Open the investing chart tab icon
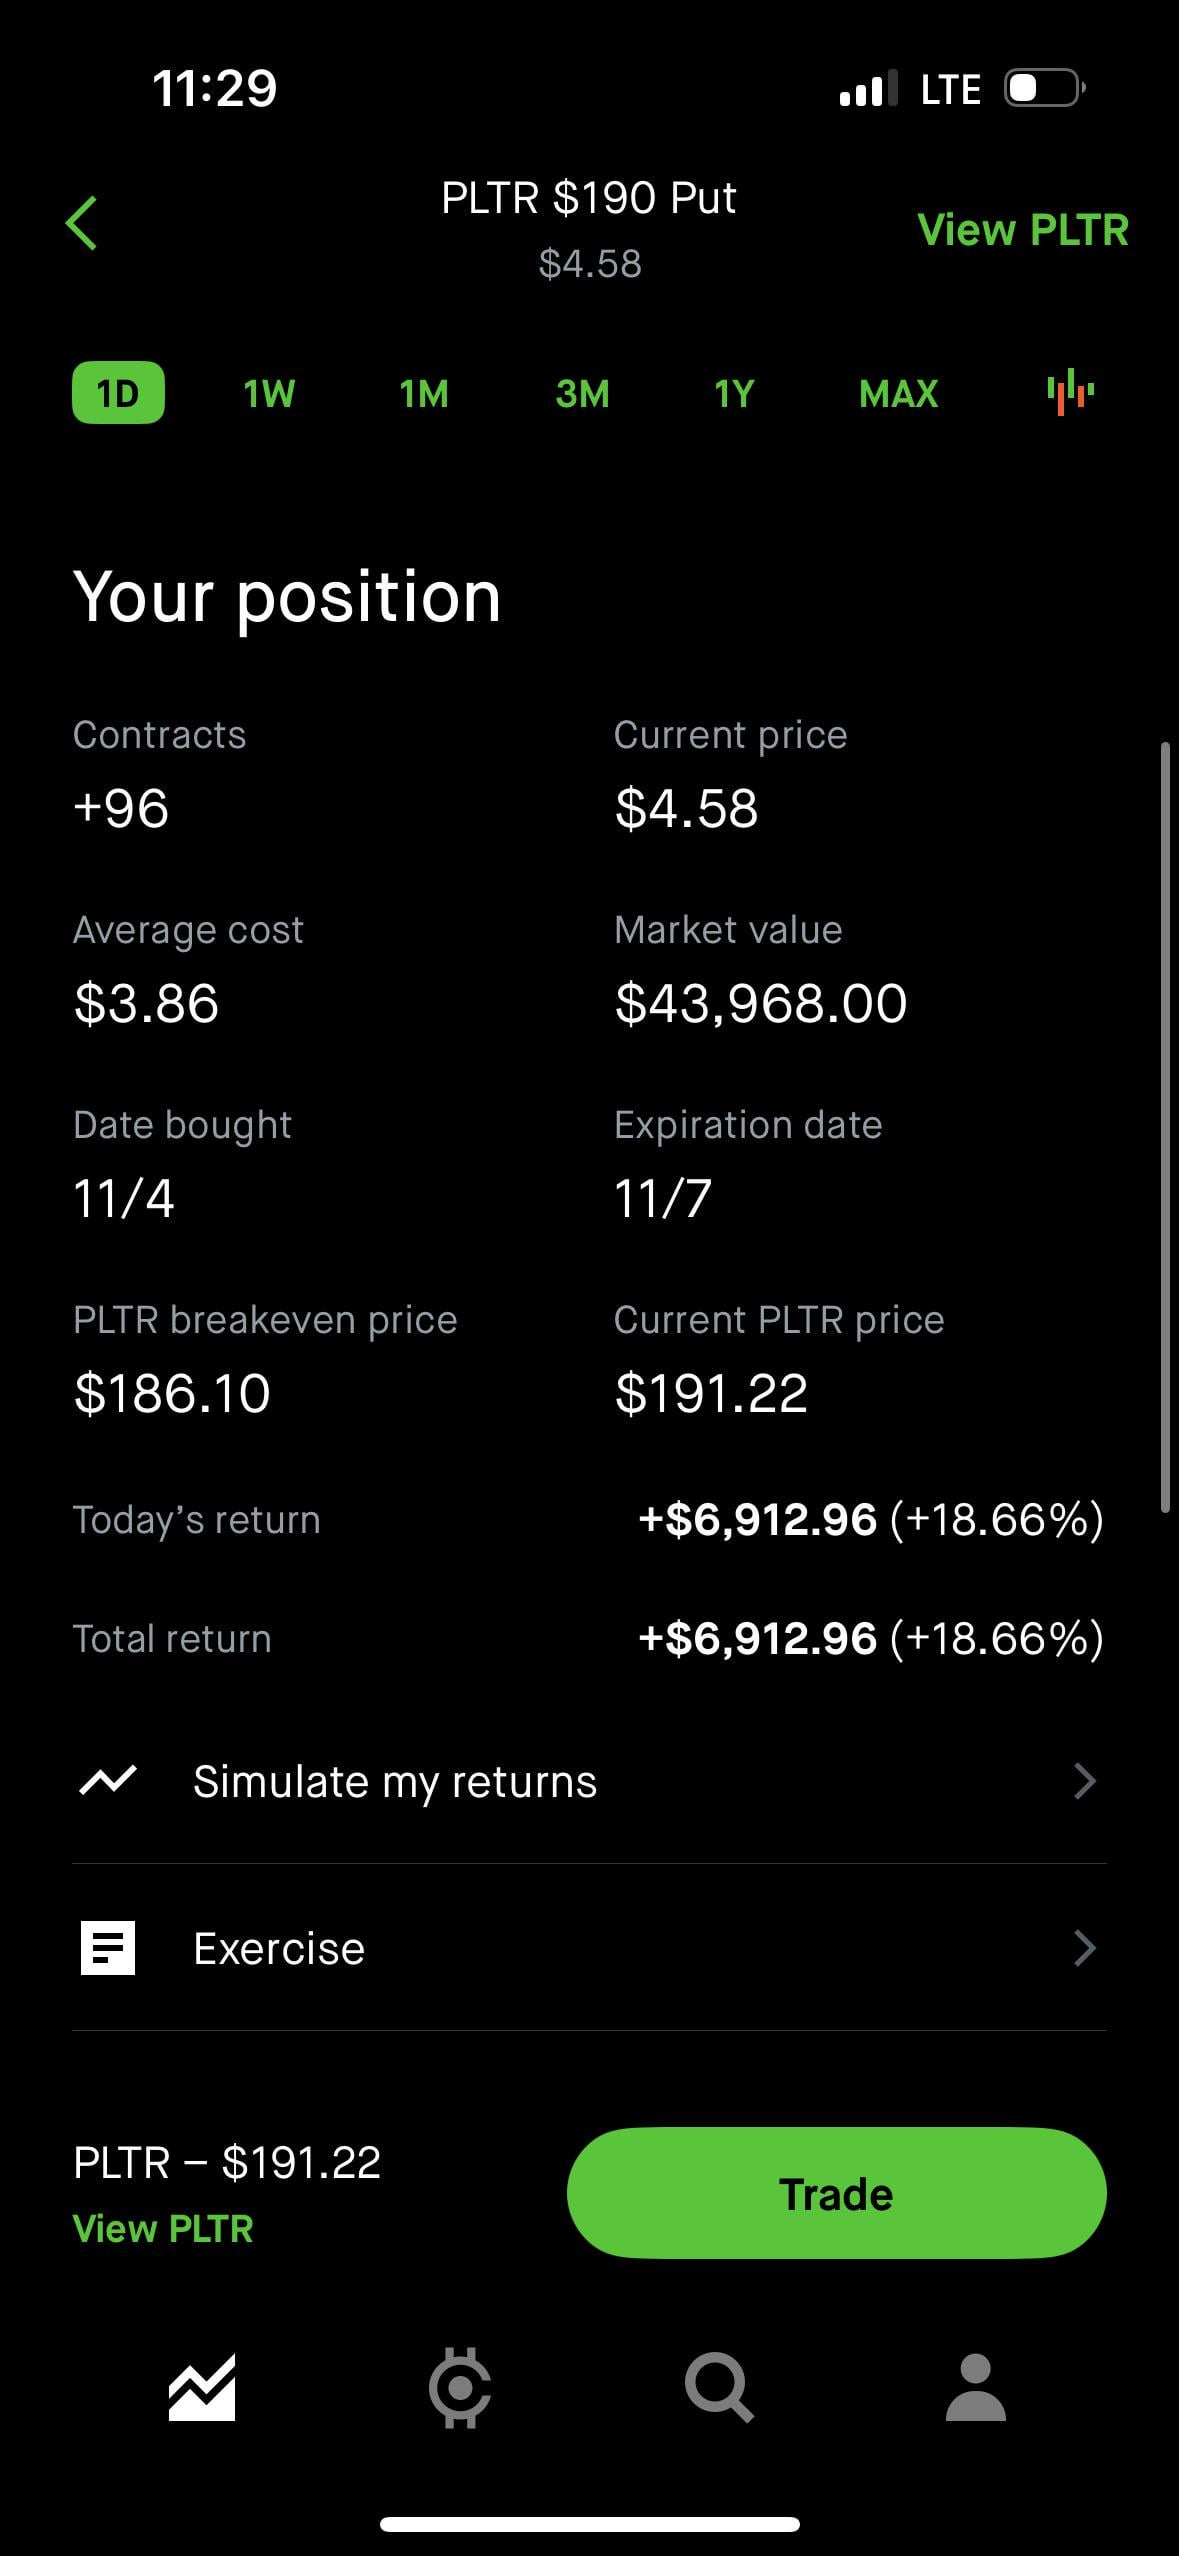This screenshot has width=1179, height=2556. [x=202, y=2388]
